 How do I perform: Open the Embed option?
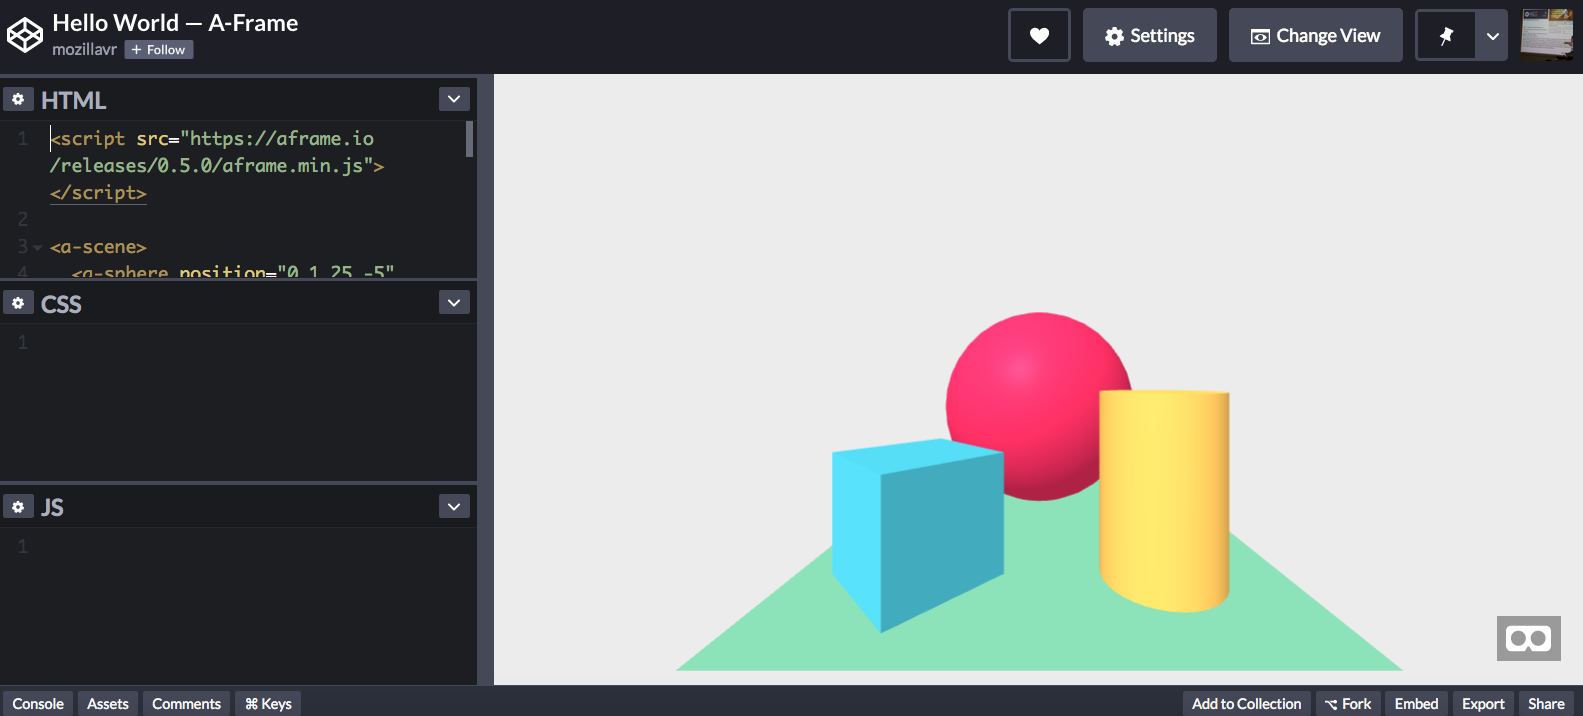coord(1416,704)
